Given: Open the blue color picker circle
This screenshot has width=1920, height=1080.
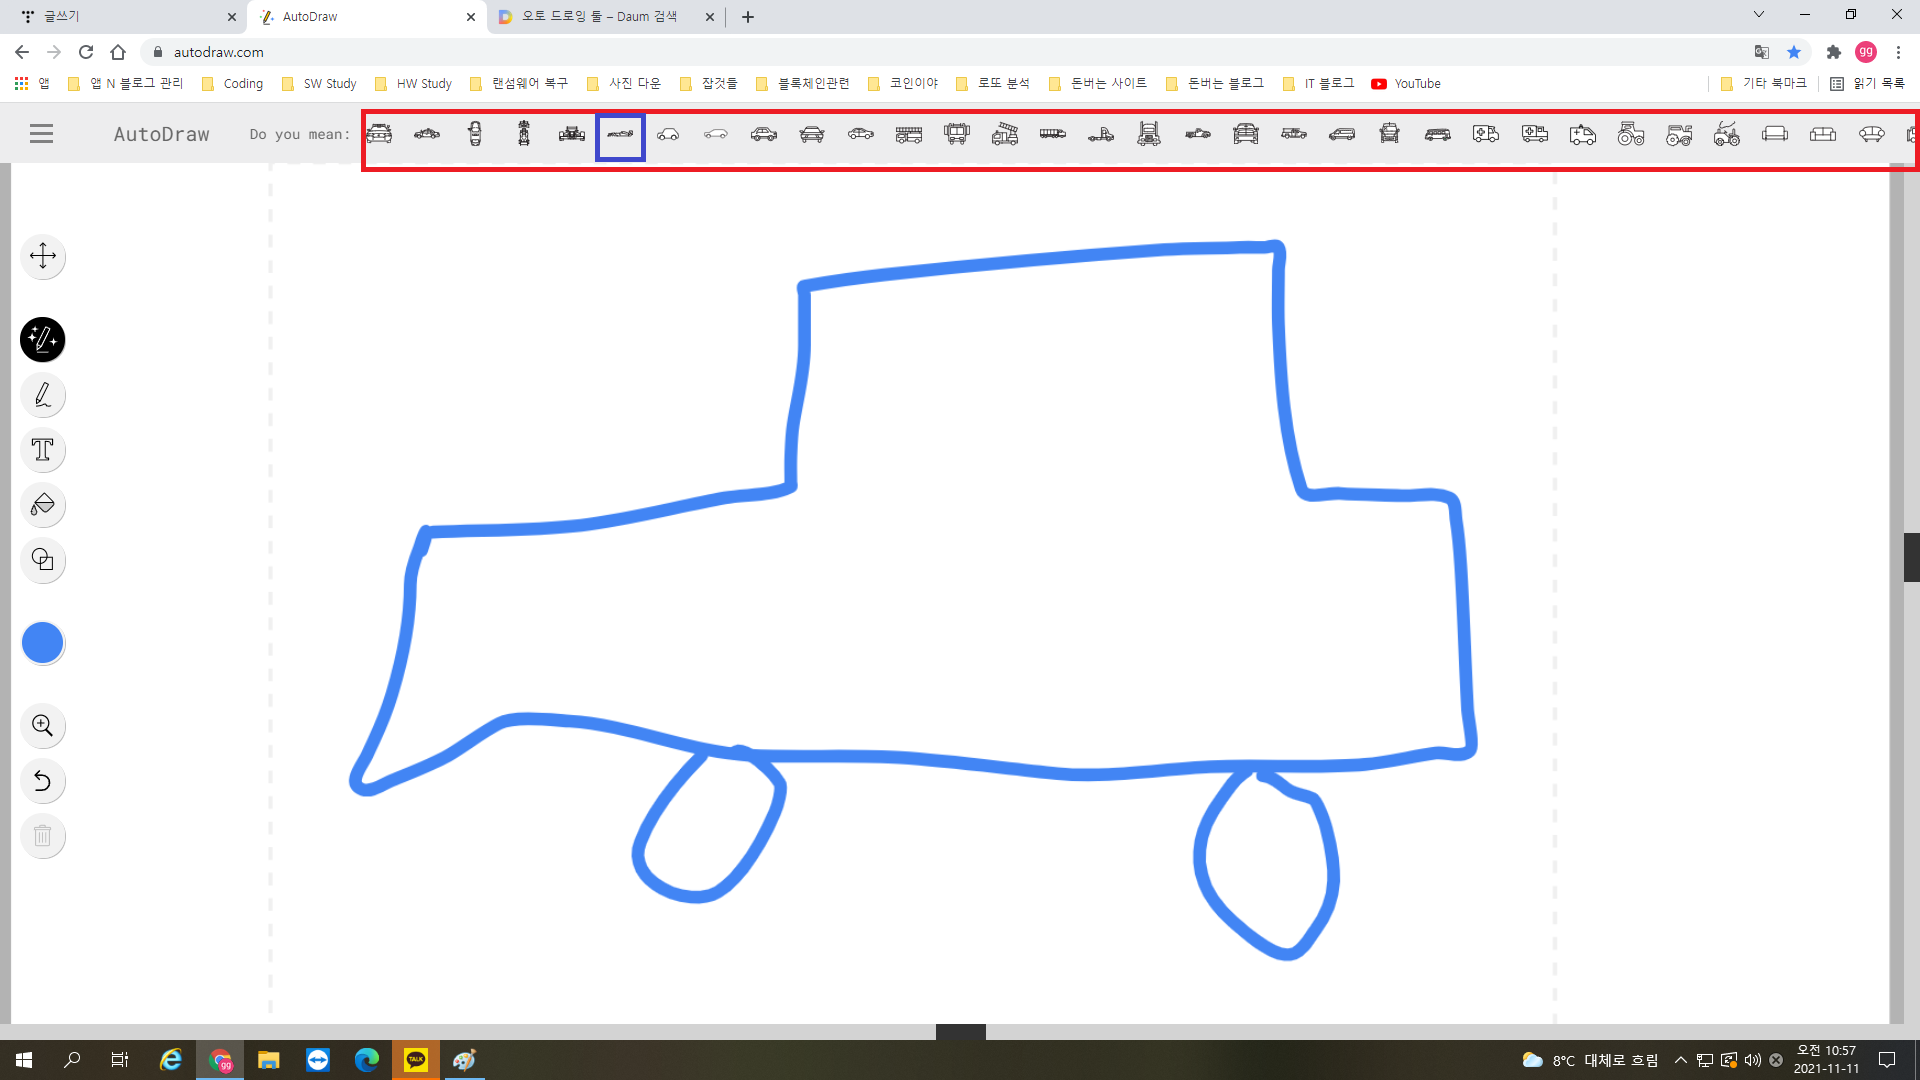Looking at the screenshot, I should coord(43,643).
